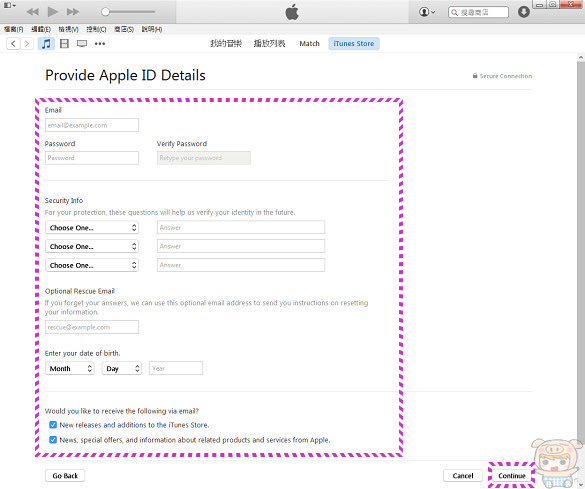Click the search store field
585x489 pixels.
coord(478,12)
